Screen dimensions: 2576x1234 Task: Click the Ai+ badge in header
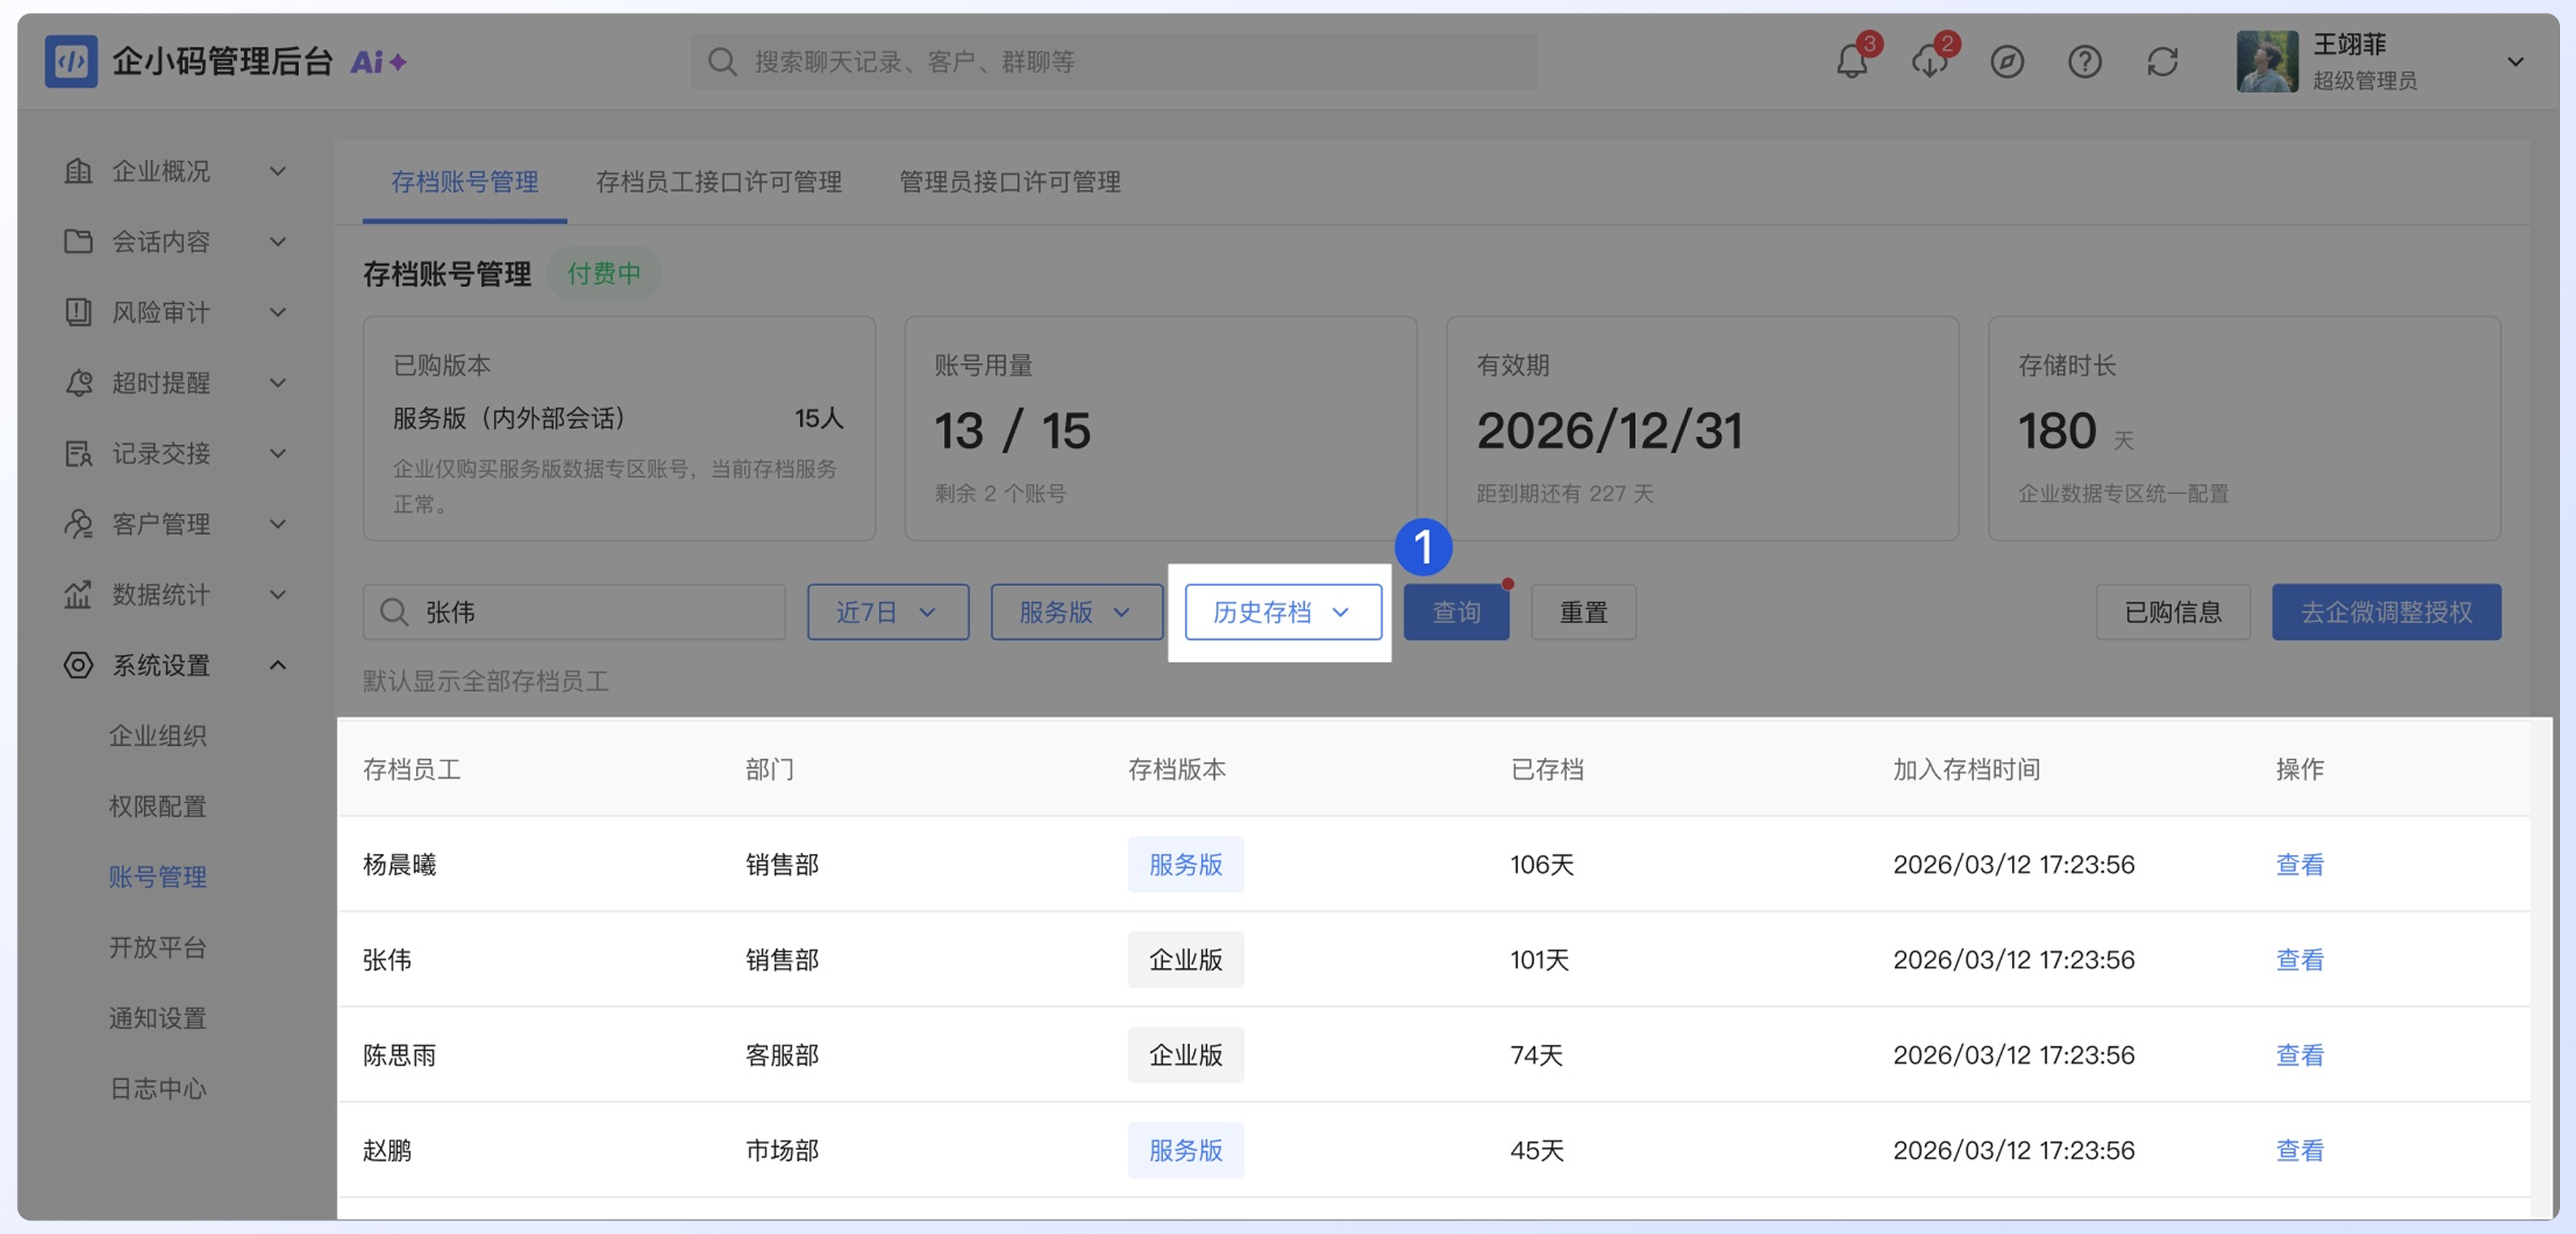[379, 62]
